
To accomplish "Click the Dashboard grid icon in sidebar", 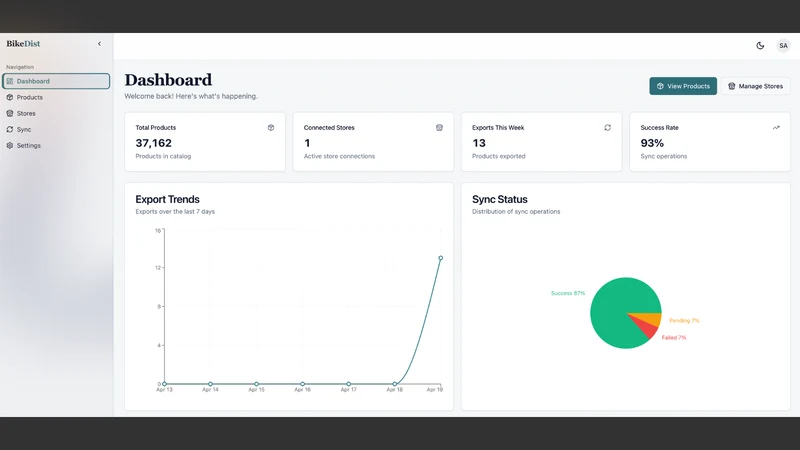I will (x=10, y=81).
